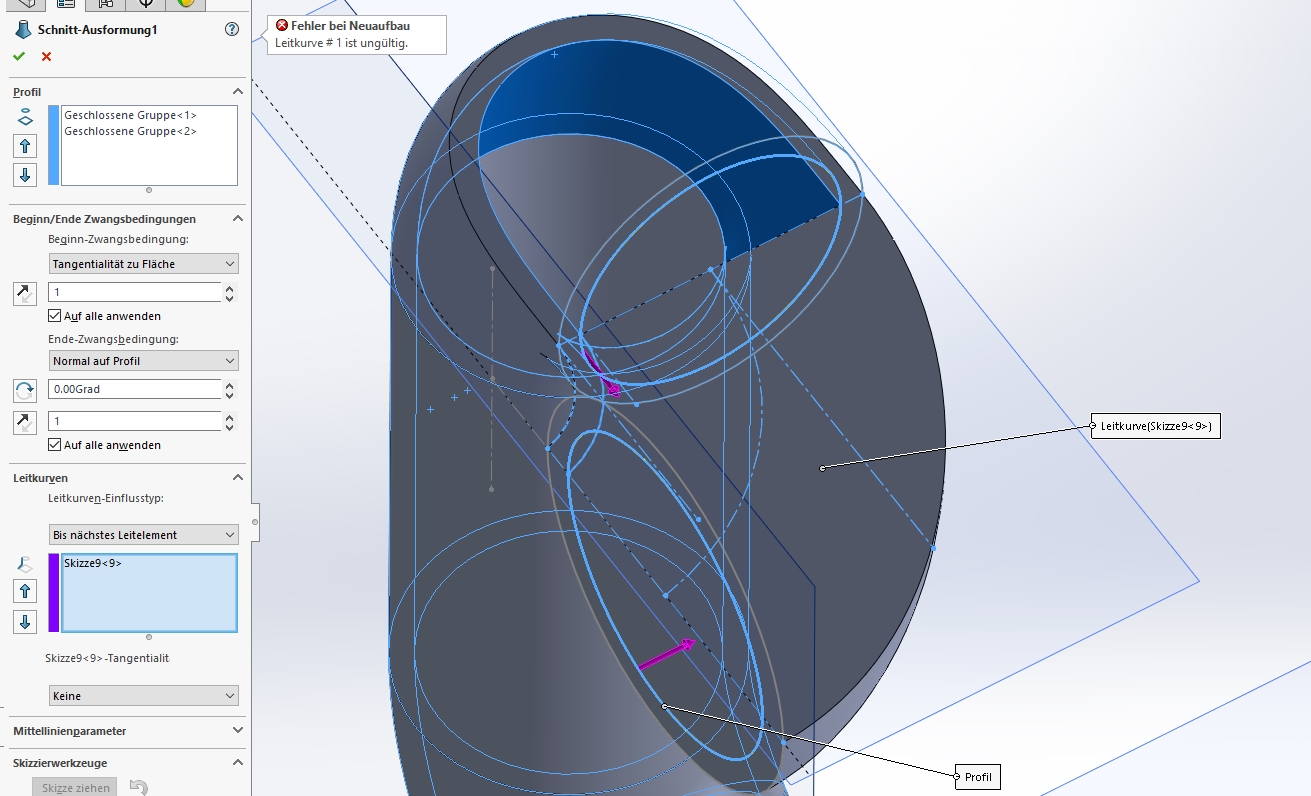Toggle first 'Auf alle anwenden' under Beginn-Zwangsbedingung
Screen dimensions: 1311x796
[55, 316]
